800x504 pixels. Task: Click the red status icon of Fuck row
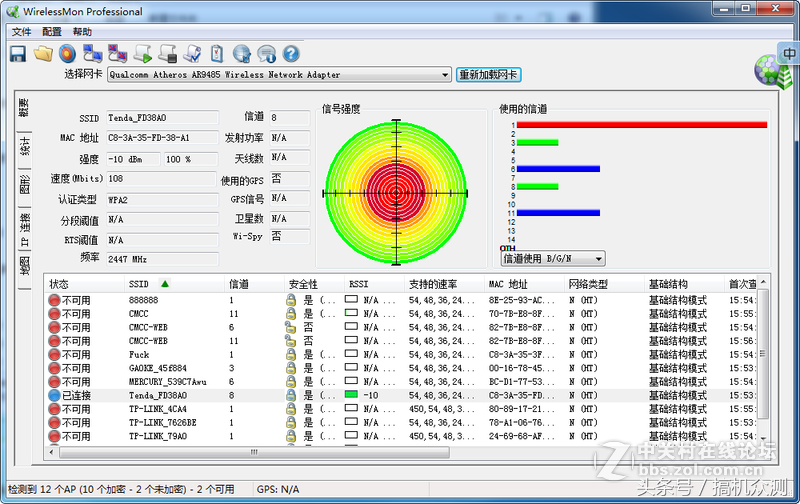coord(55,355)
